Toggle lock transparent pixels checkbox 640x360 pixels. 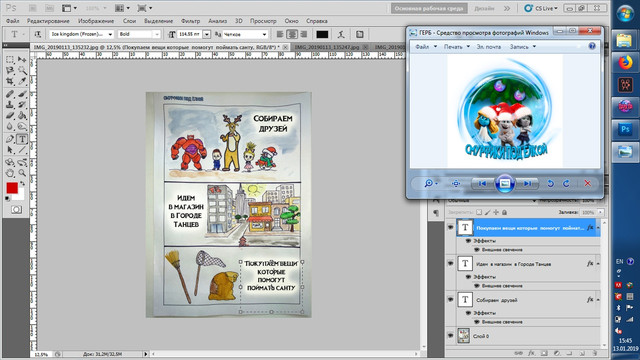479,212
